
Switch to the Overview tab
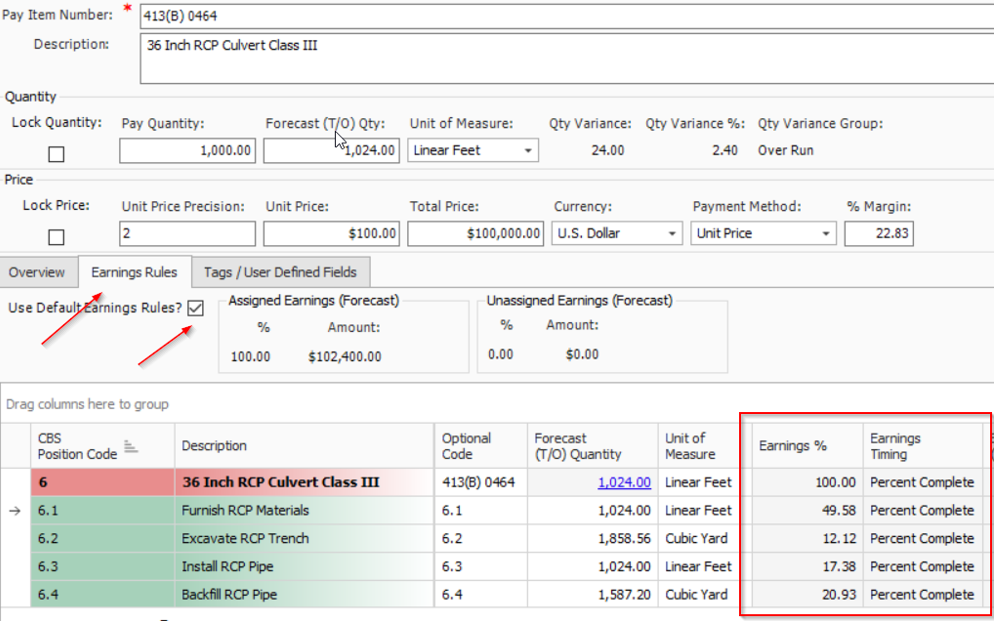(x=37, y=272)
